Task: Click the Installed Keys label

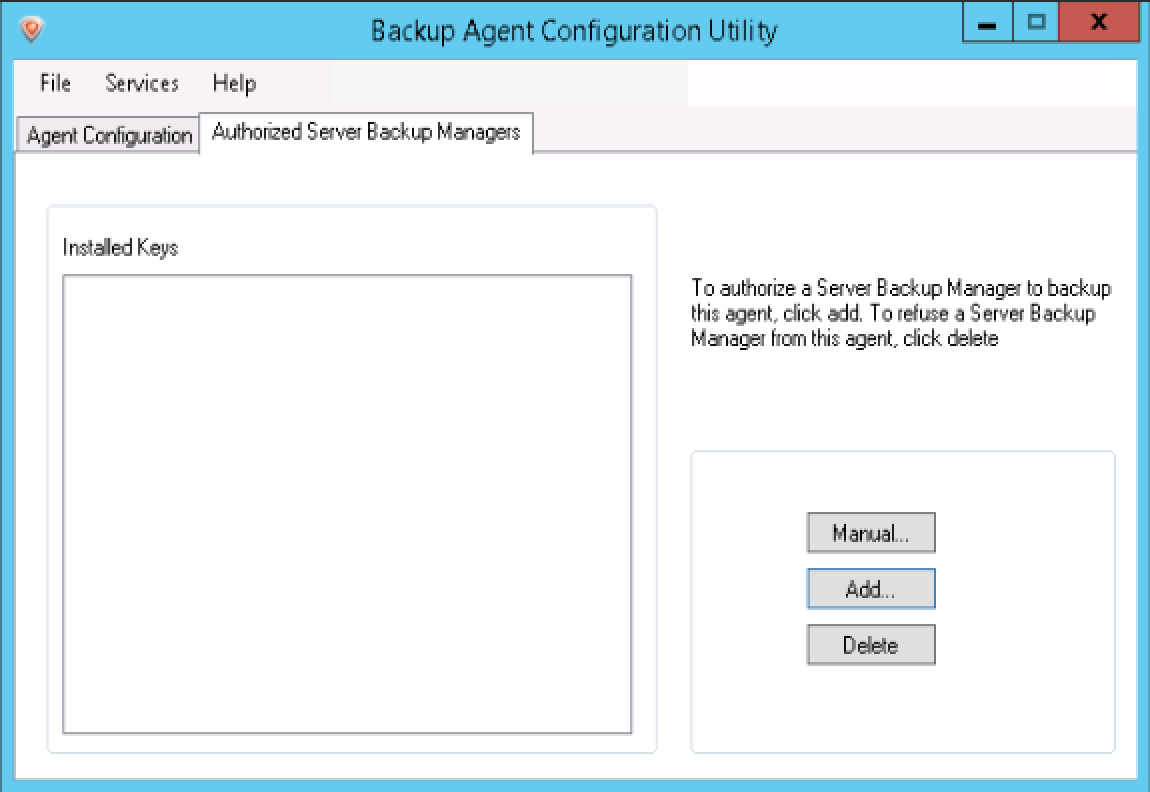Action: [120, 247]
